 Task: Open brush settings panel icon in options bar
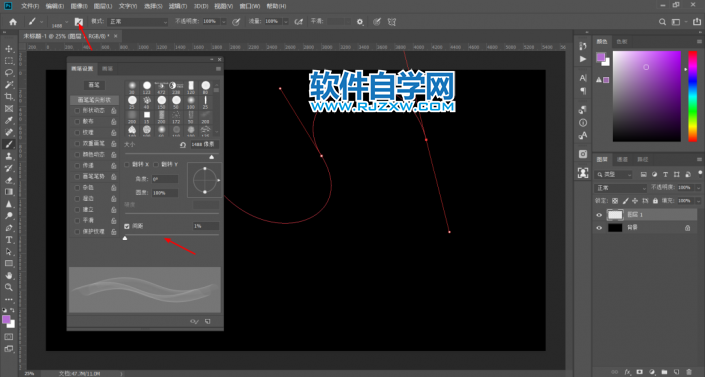click(79, 22)
